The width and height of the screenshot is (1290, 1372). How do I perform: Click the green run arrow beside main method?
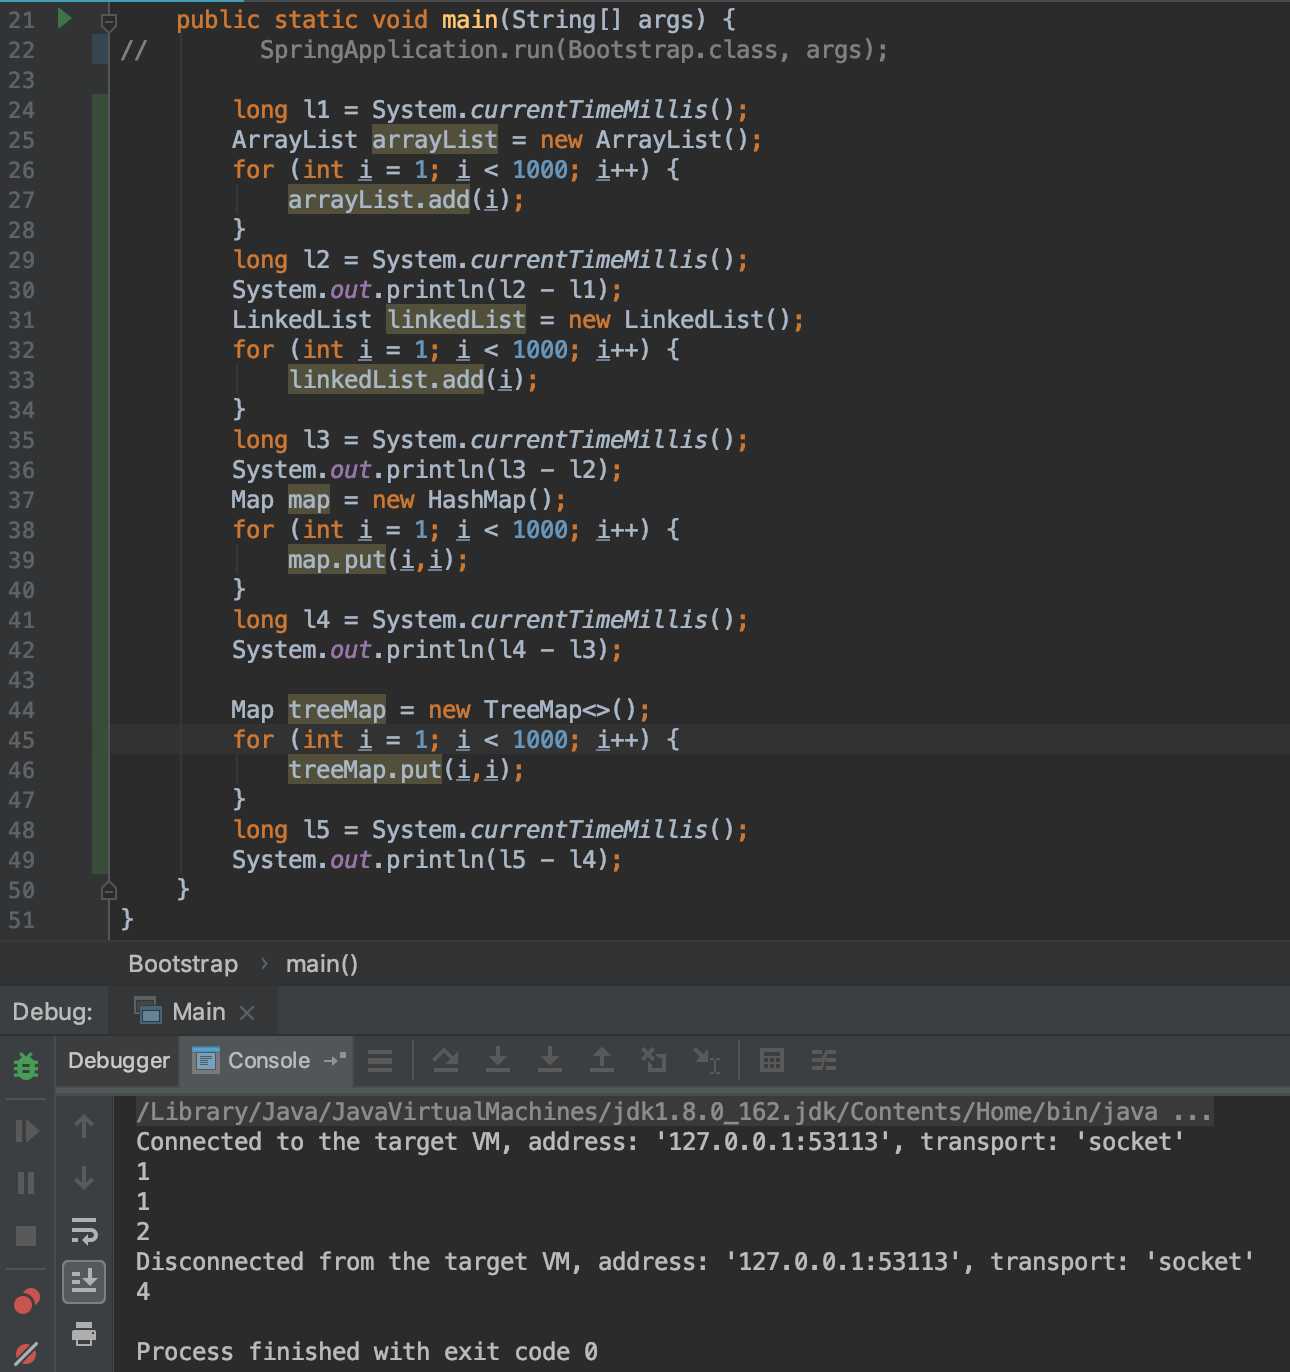[x=64, y=18]
